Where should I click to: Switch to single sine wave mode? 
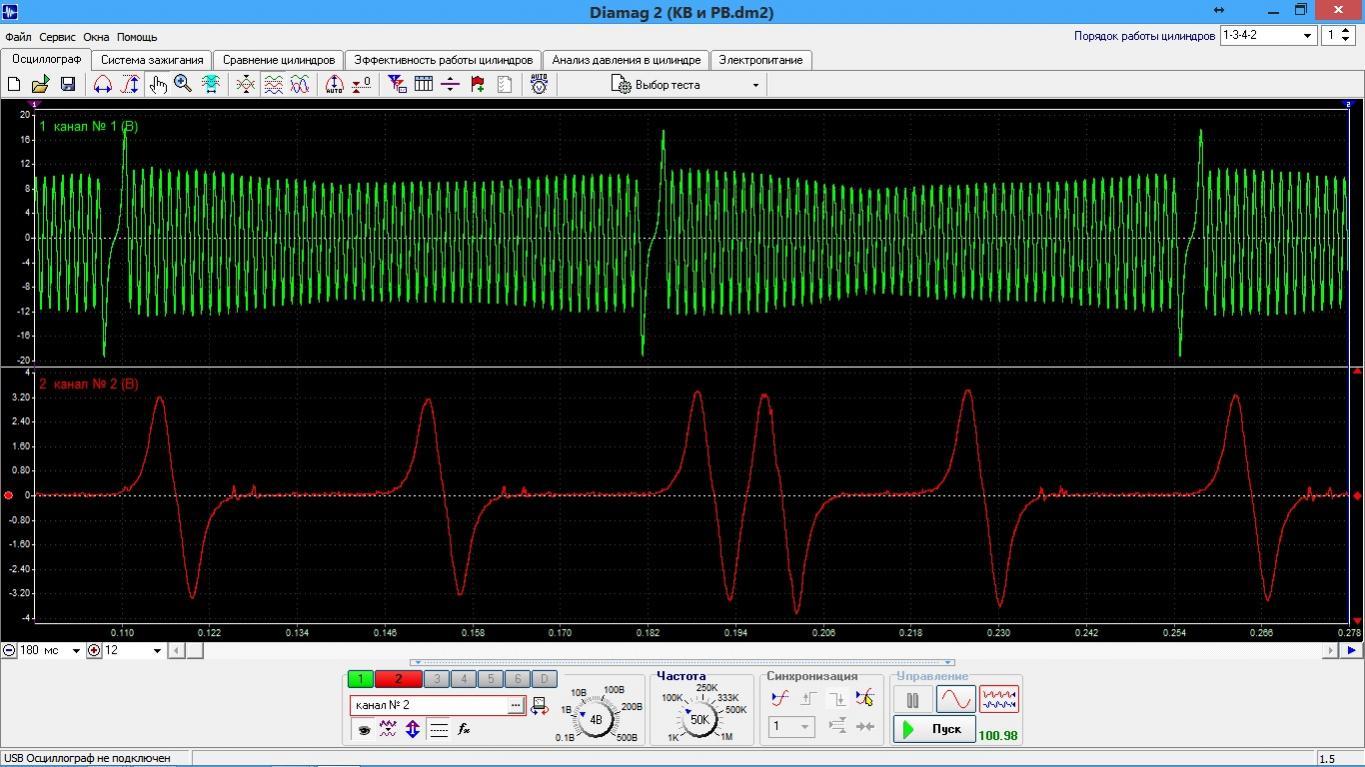(x=955, y=699)
